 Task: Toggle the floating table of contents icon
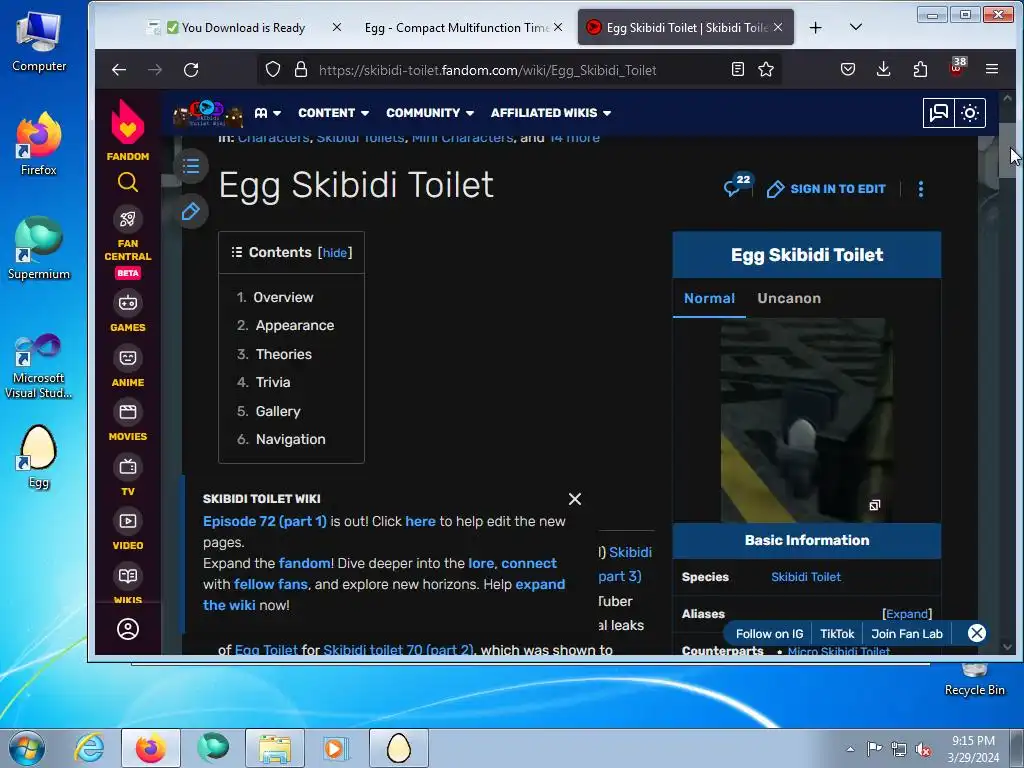[191, 166]
